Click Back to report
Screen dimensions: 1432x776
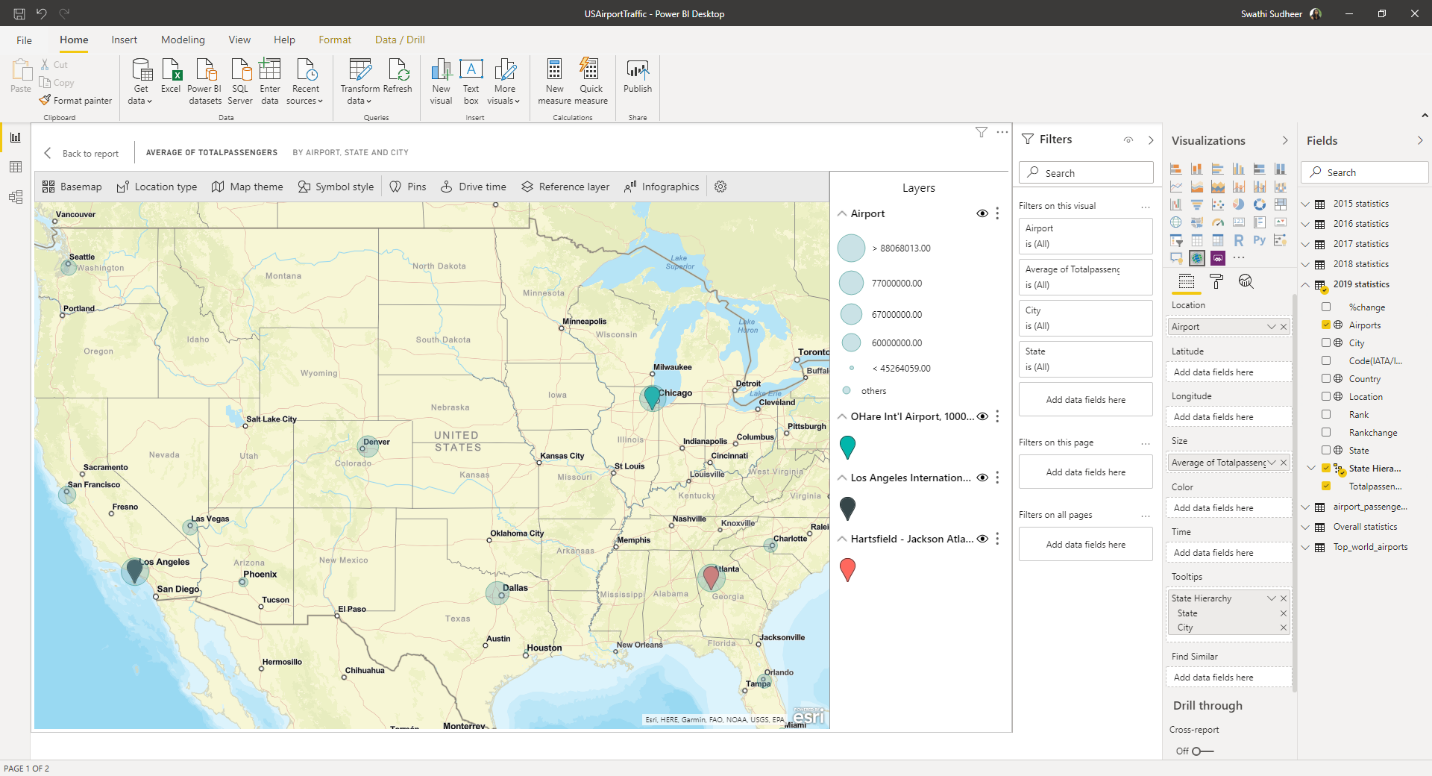point(81,154)
